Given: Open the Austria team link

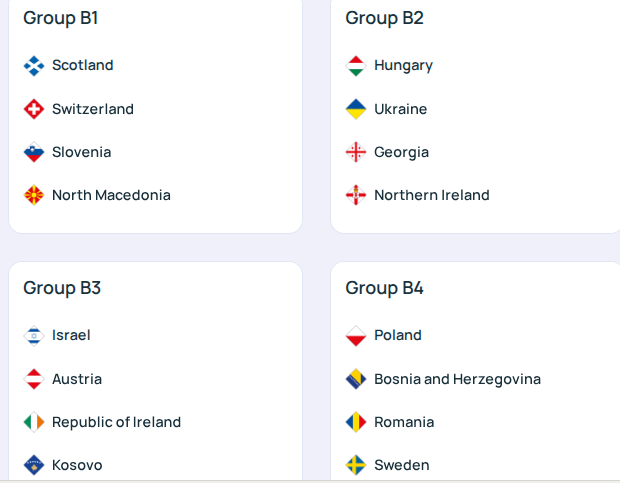Looking at the screenshot, I should coord(77,379).
